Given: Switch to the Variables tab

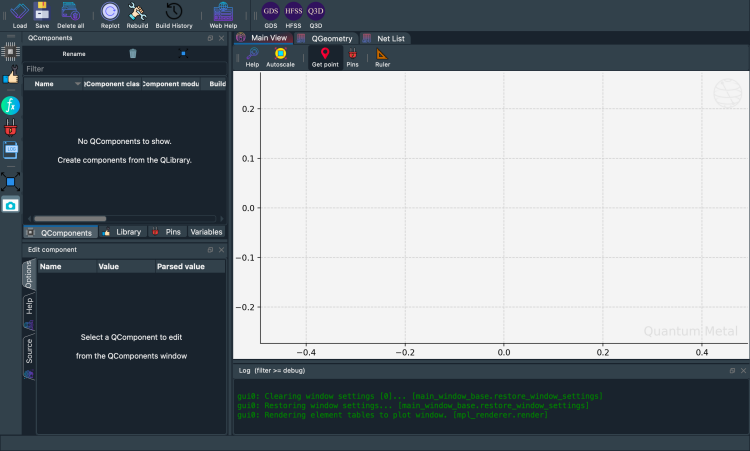Looking at the screenshot, I should point(206,232).
